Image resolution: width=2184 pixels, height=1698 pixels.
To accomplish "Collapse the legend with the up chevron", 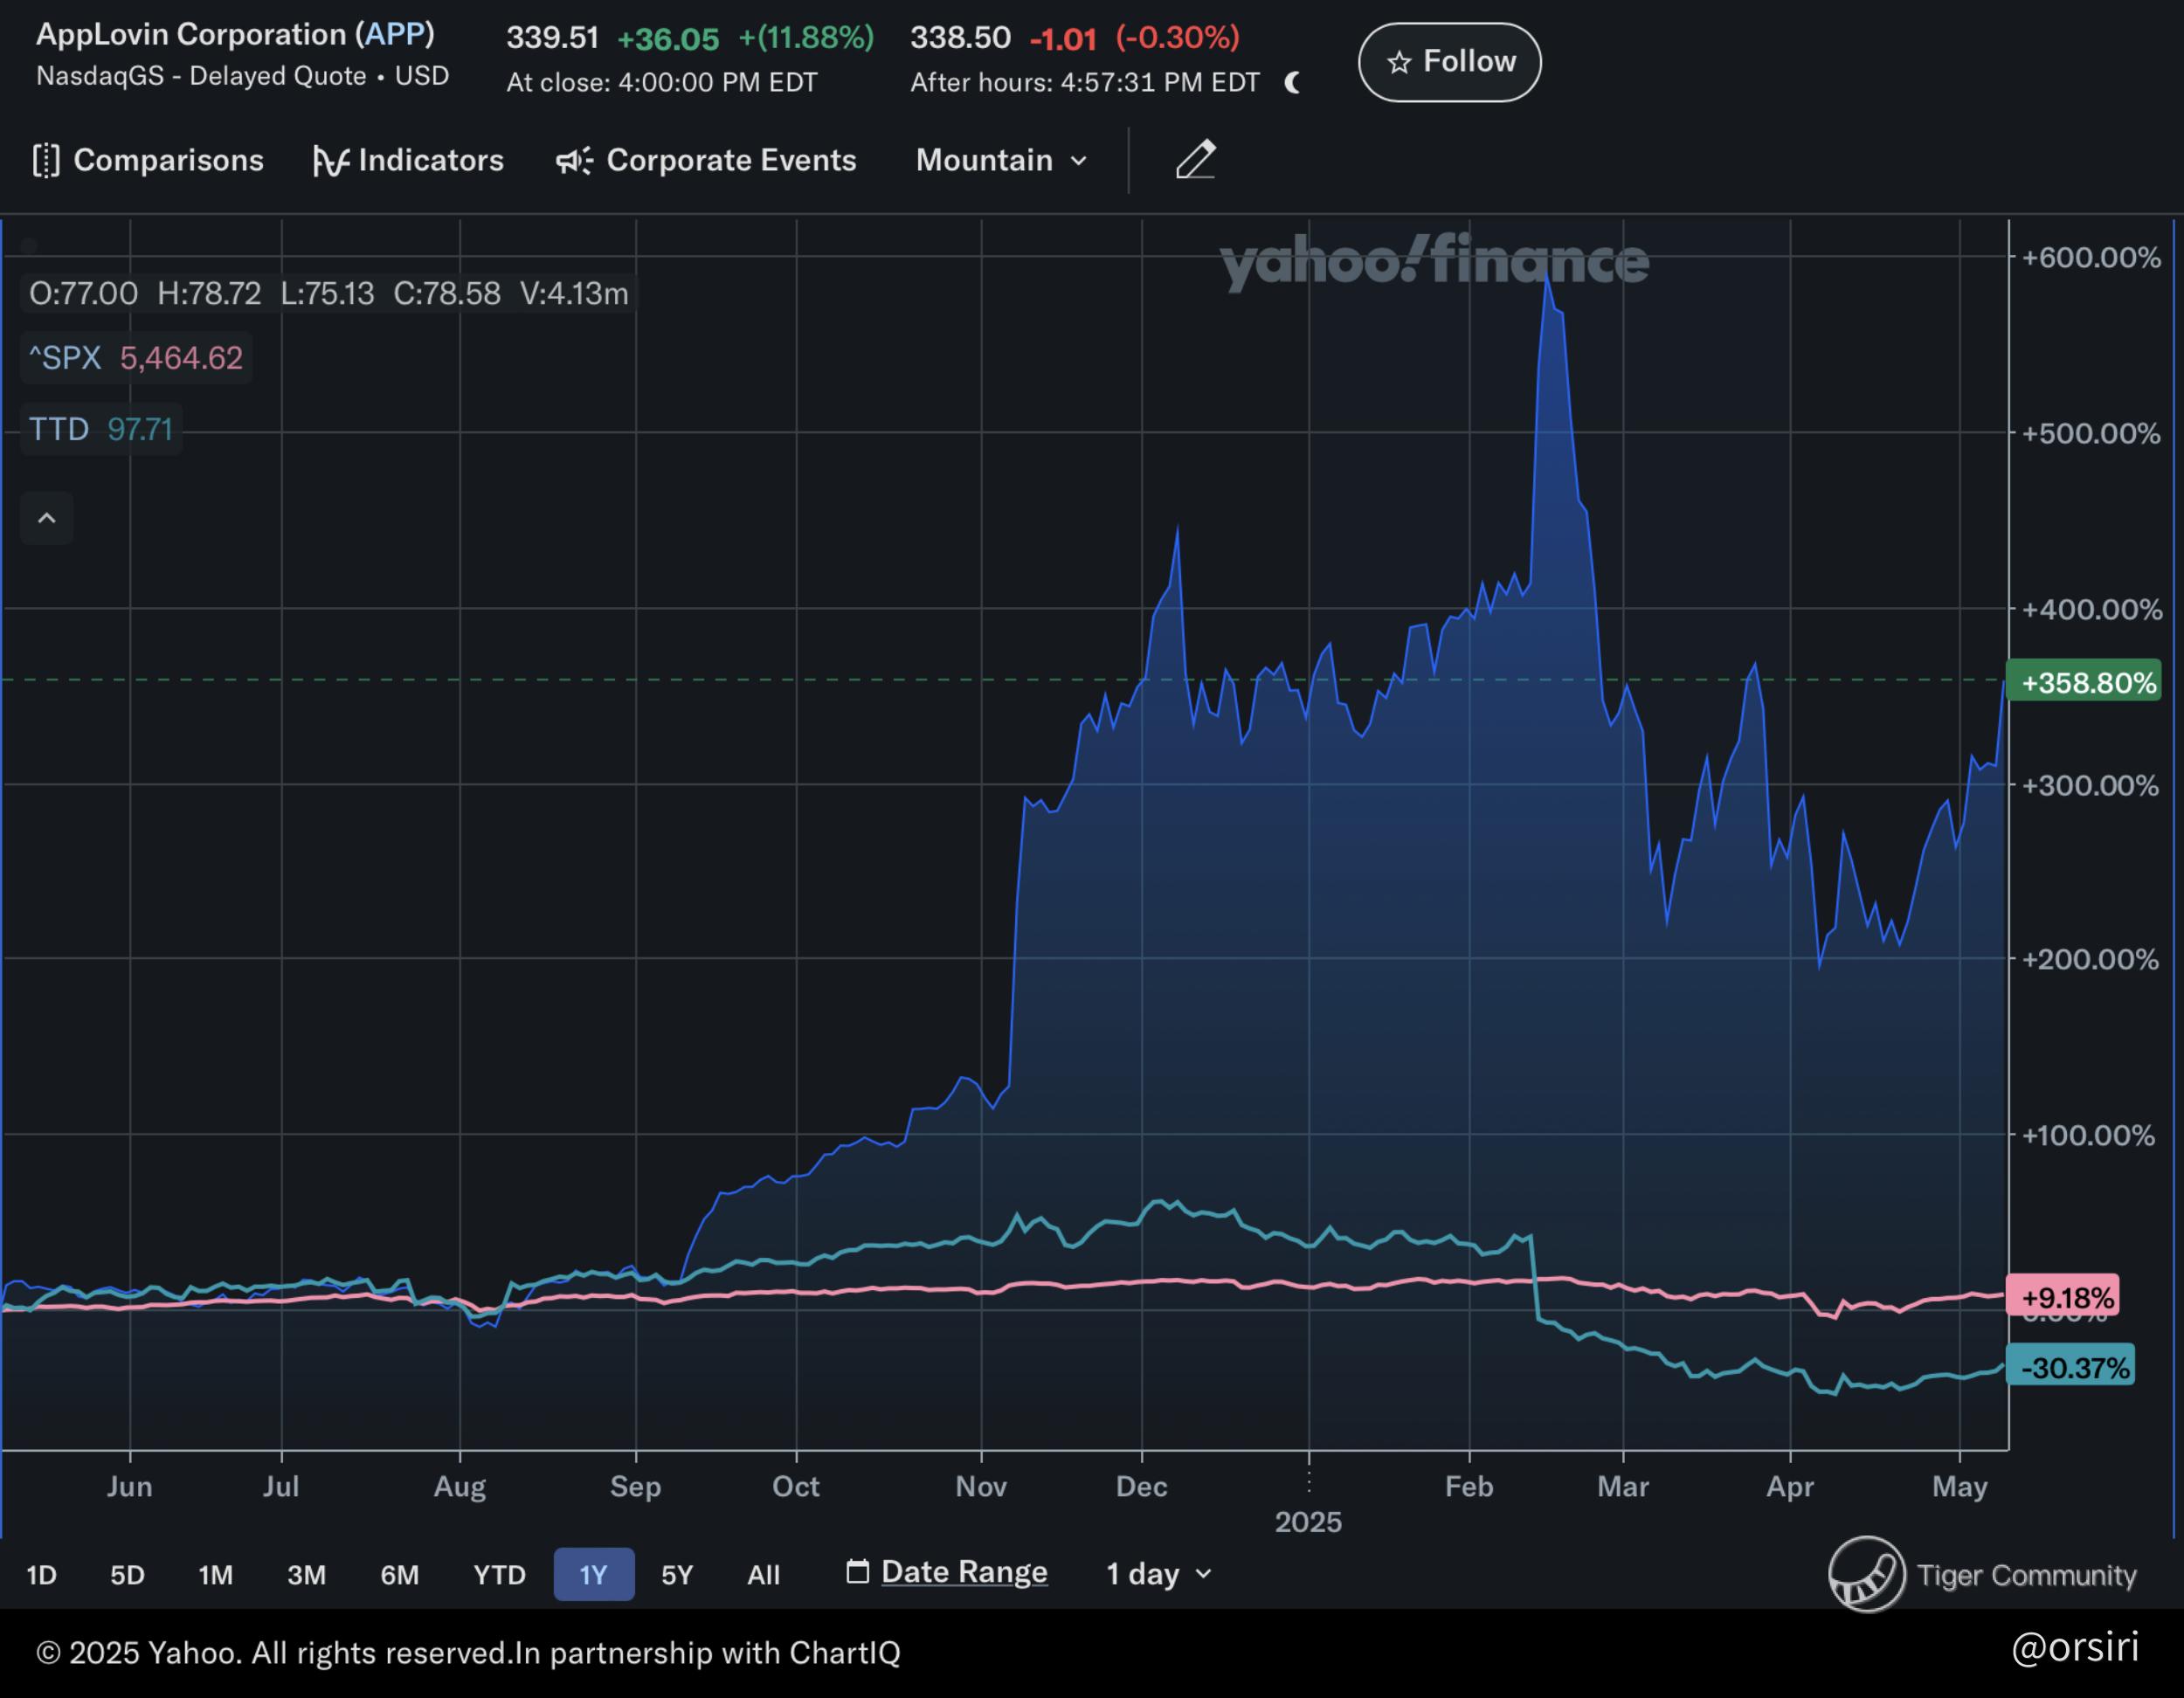I will point(46,518).
